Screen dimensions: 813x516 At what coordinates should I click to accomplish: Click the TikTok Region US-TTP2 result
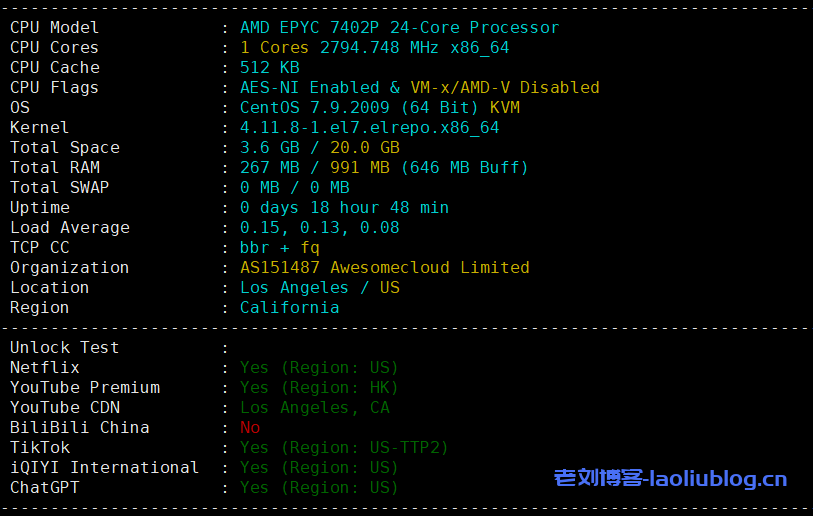[344, 448]
